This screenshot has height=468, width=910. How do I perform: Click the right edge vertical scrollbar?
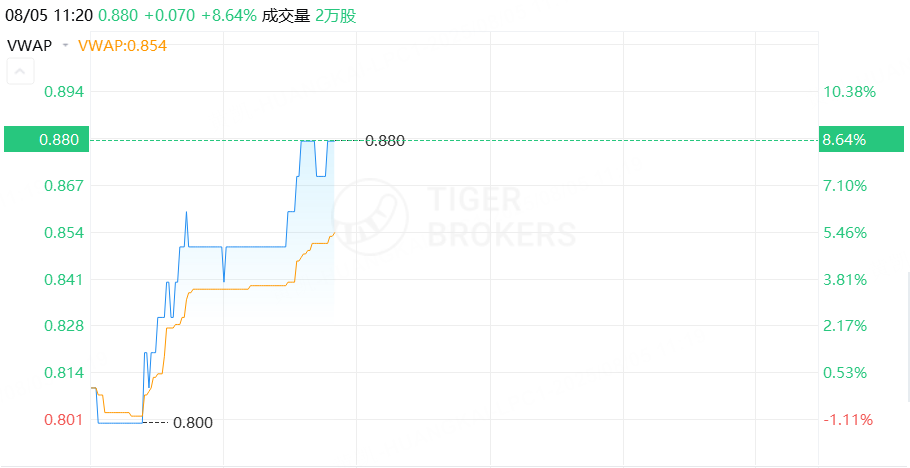pyautogui.click(x=908, y=337)
